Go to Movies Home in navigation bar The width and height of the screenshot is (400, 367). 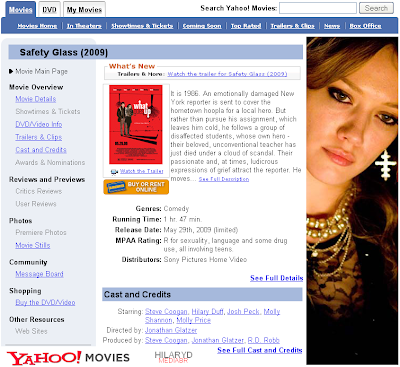click(x=37, y=26)
